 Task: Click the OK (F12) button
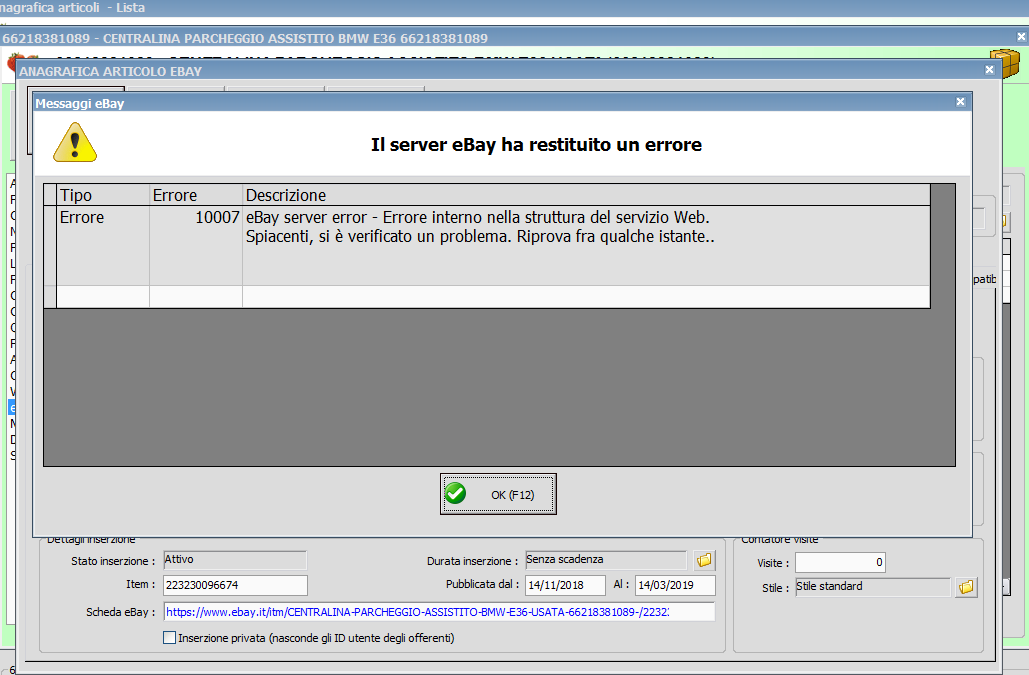(x=498, y=494)
